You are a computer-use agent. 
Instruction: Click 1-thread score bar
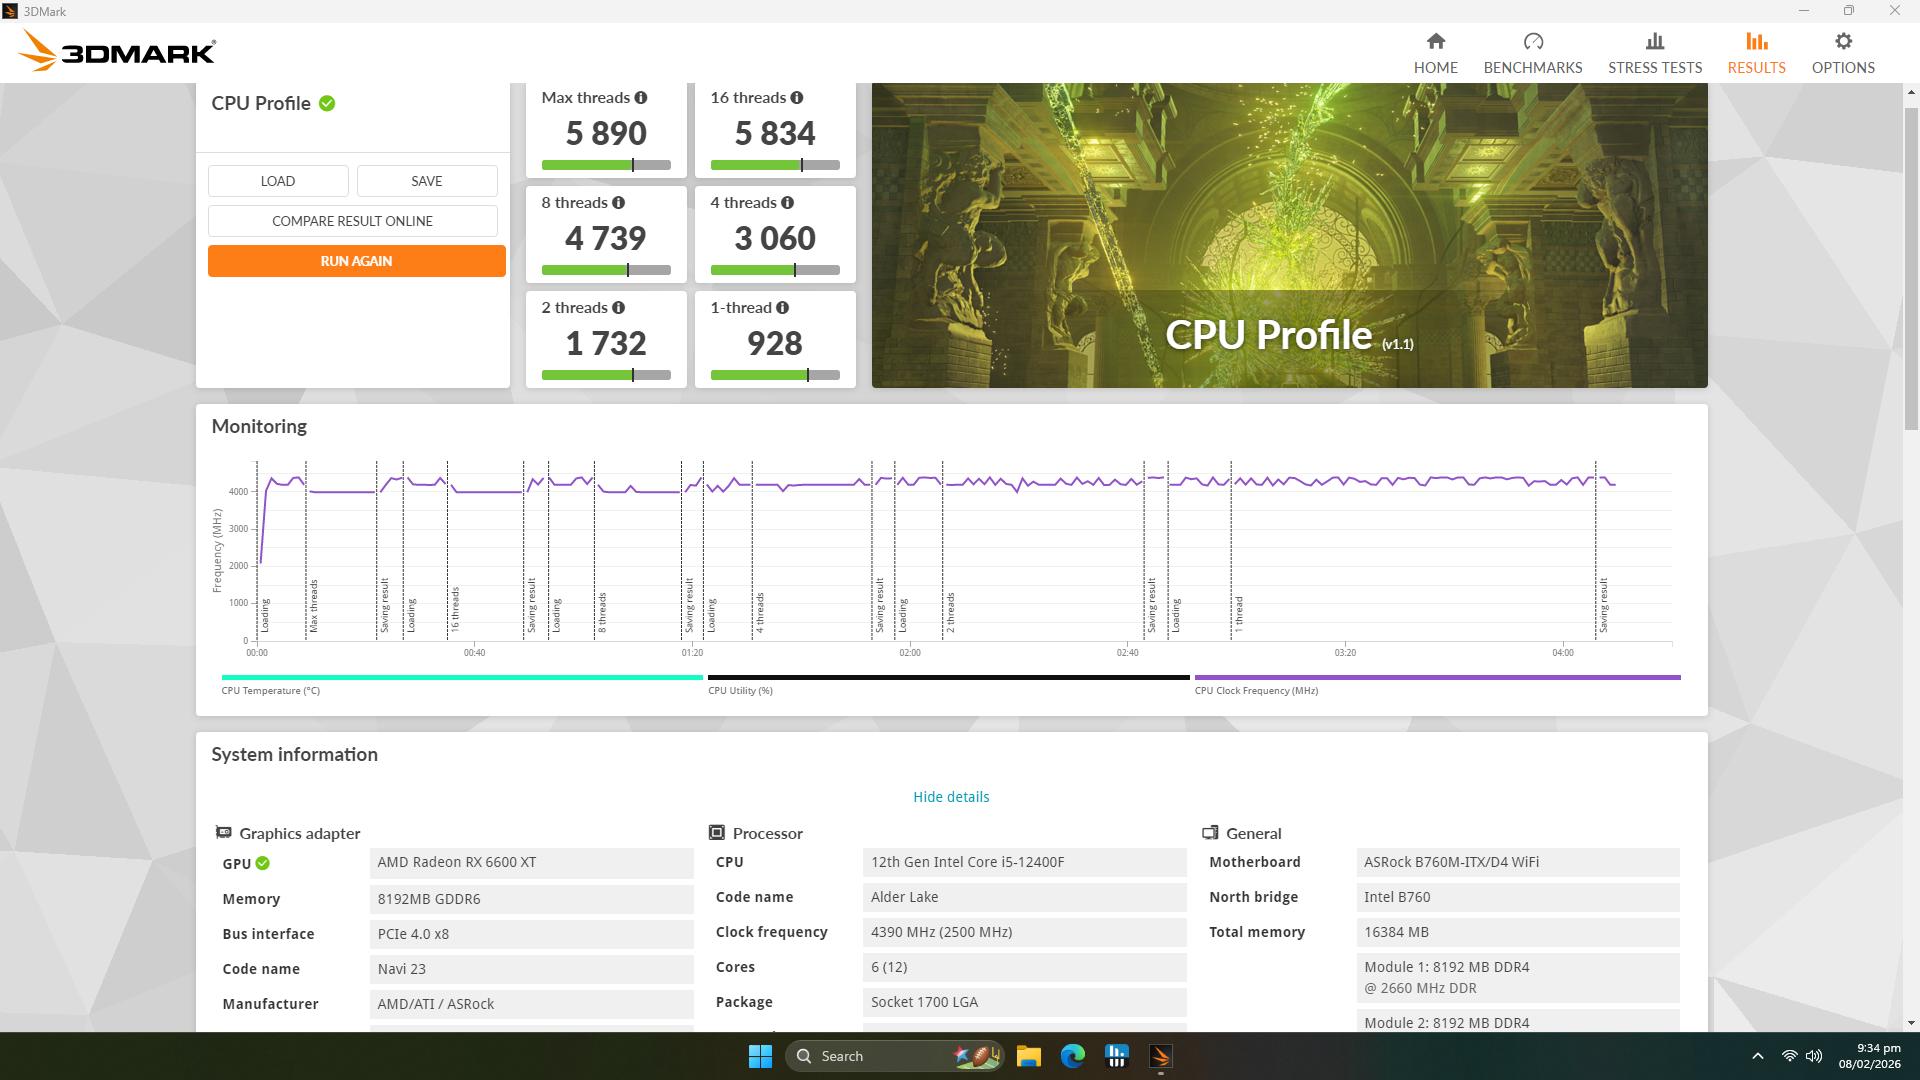[x=775, y=375]
